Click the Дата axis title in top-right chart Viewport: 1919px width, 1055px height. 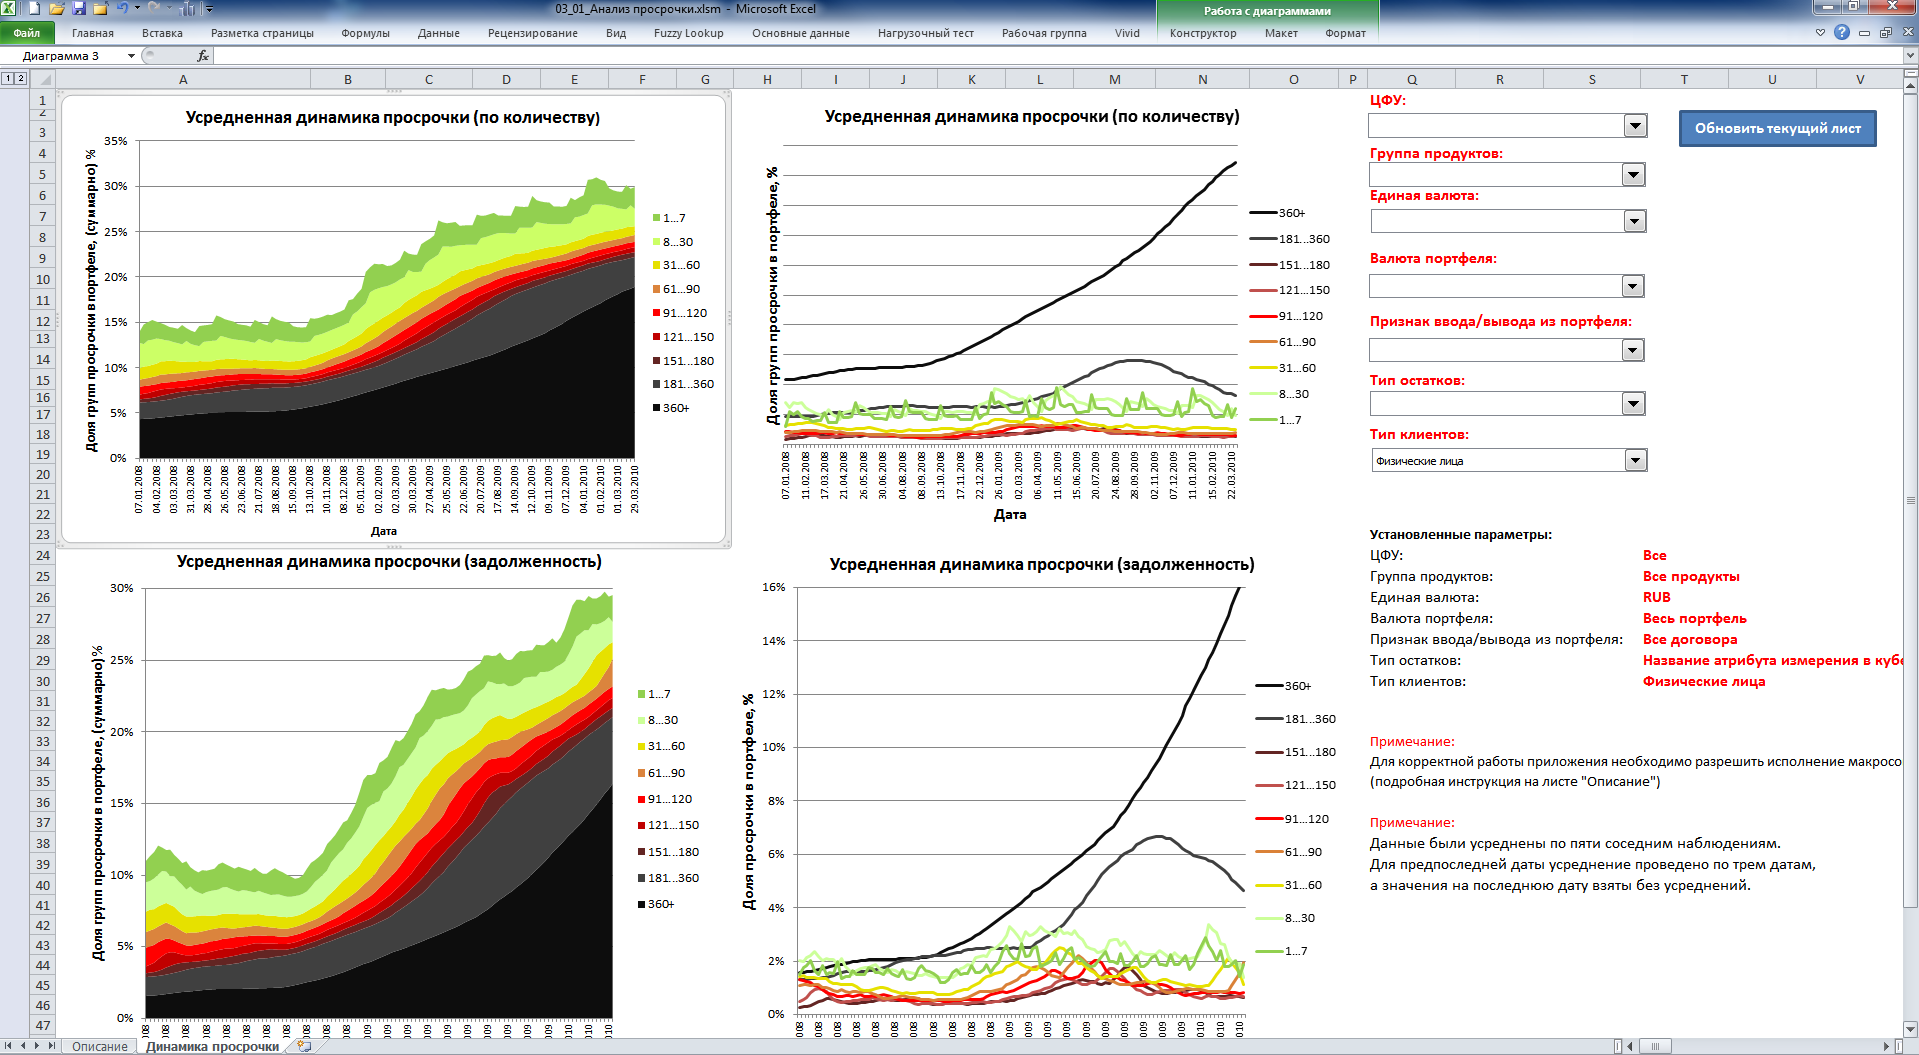[x=1010, y=514]
